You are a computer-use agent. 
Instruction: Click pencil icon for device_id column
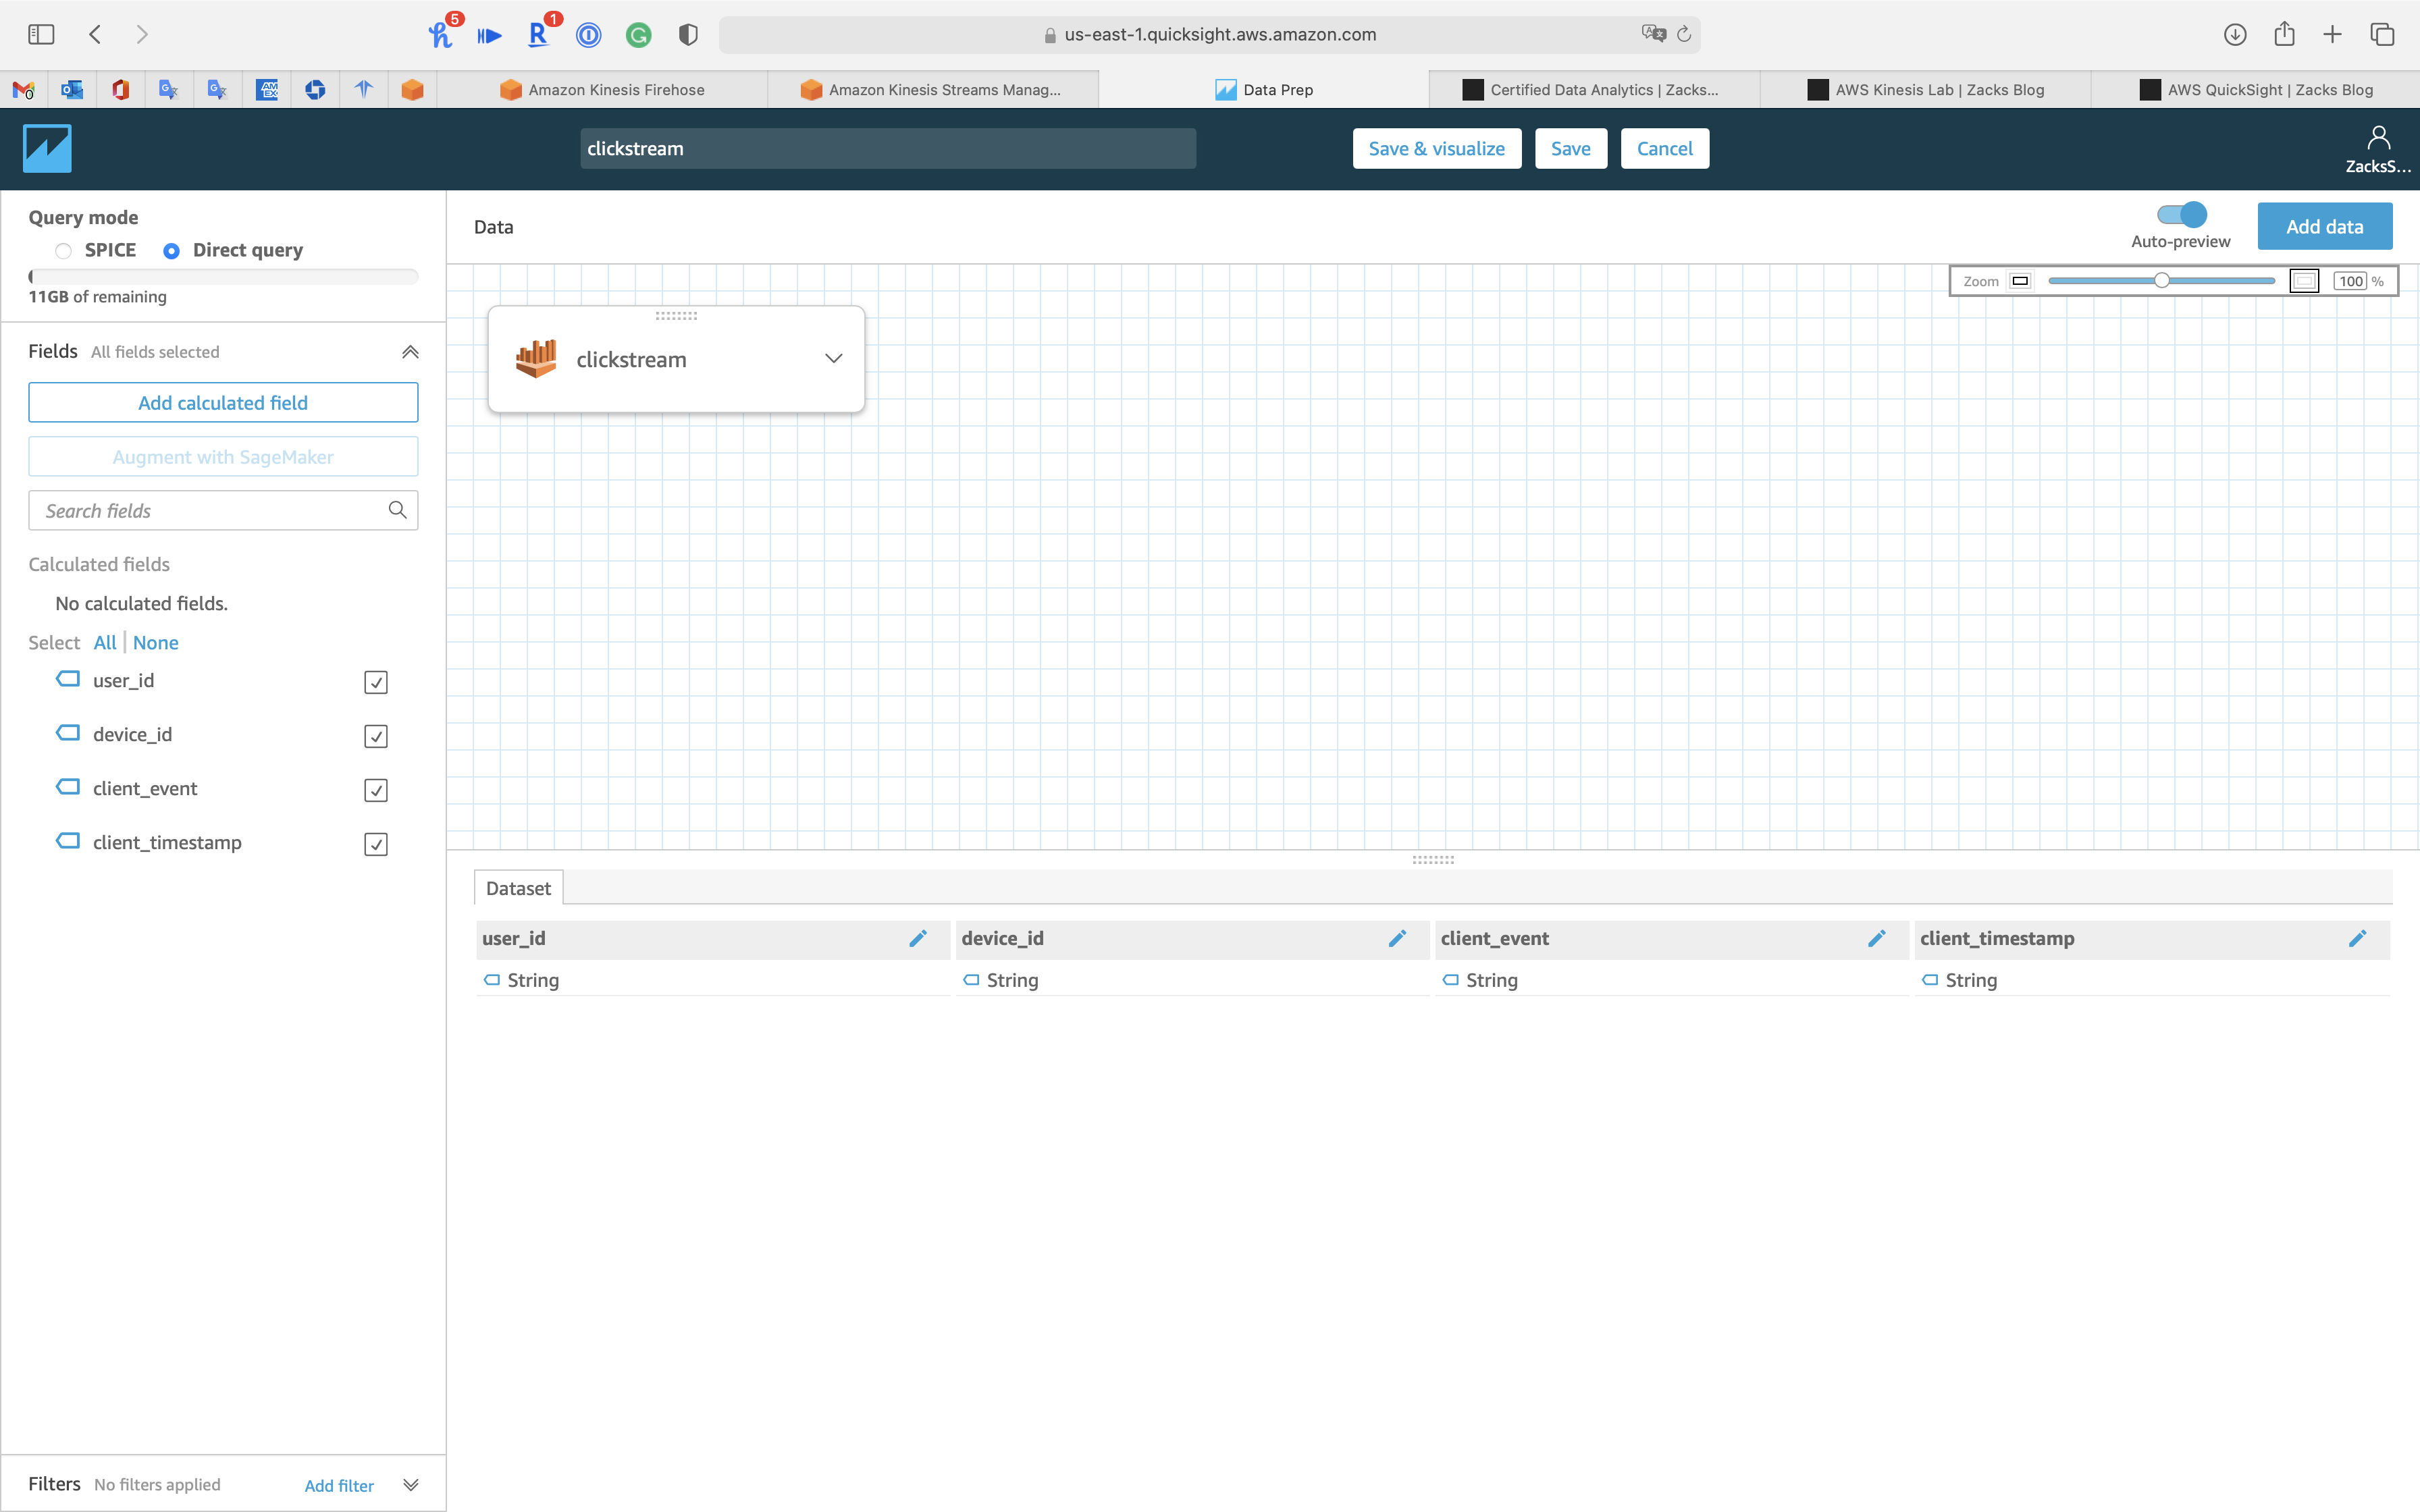(x=1397, y=938)
